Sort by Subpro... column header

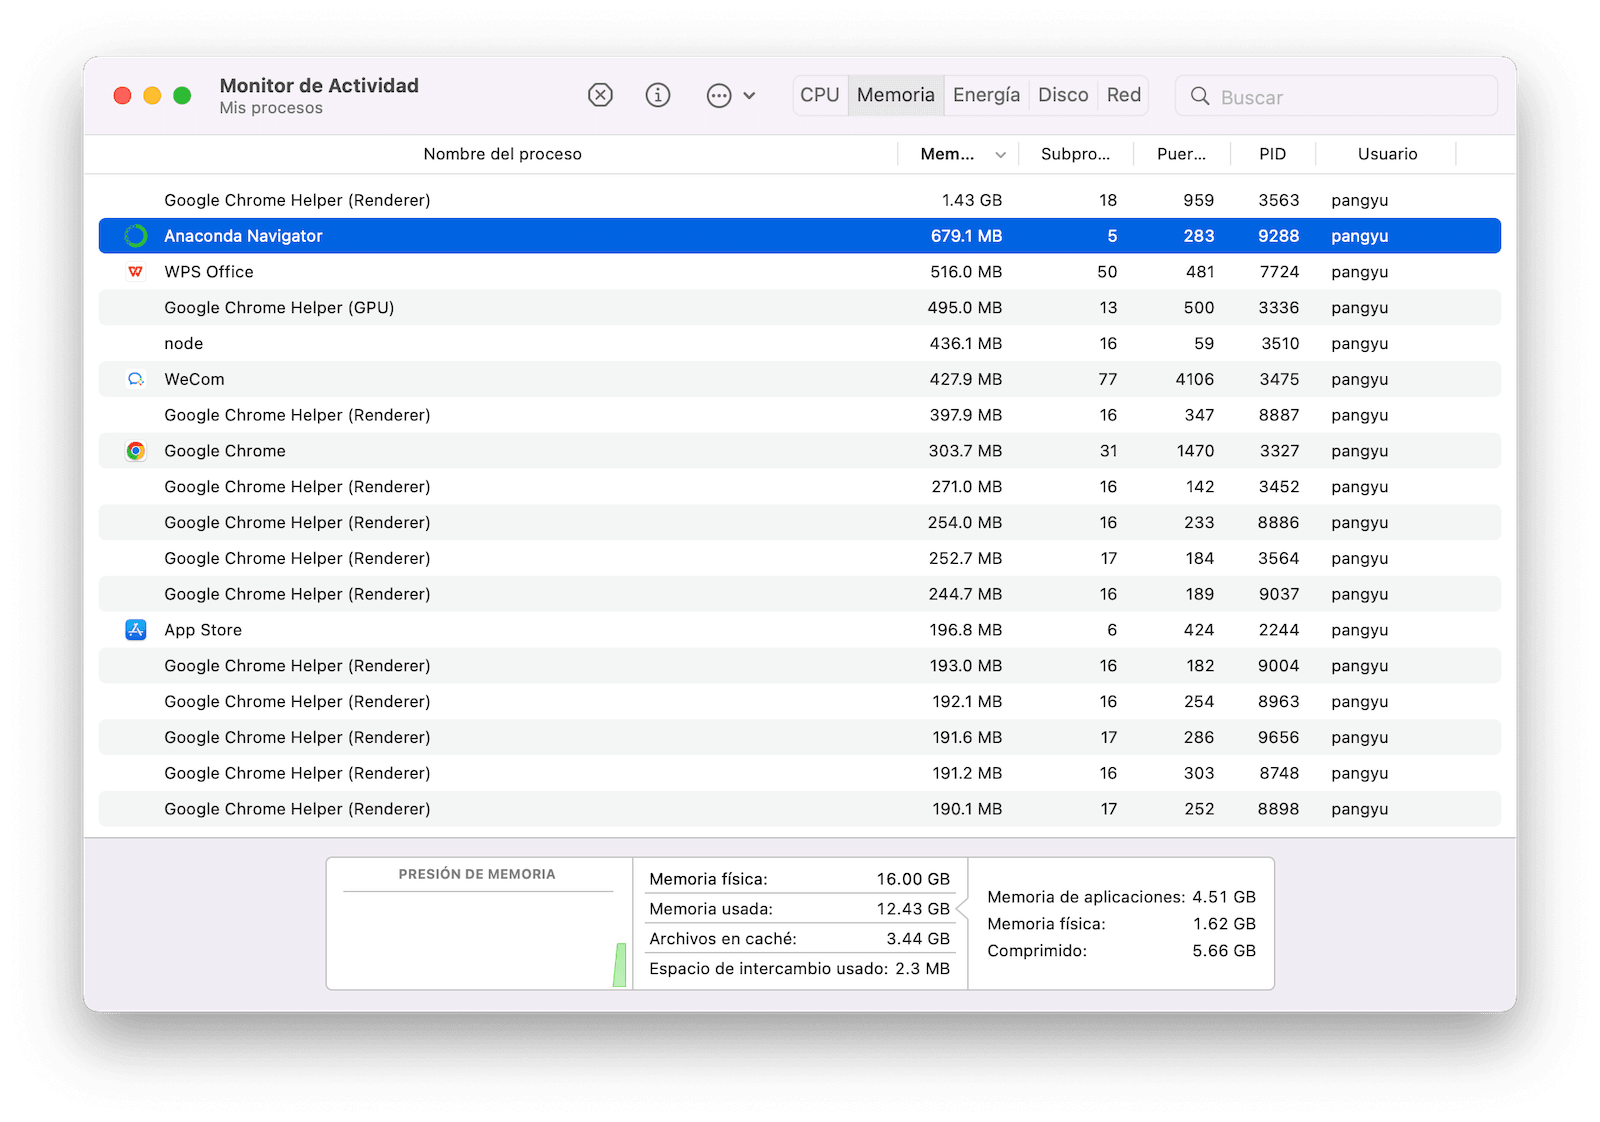pos(1075,154)
